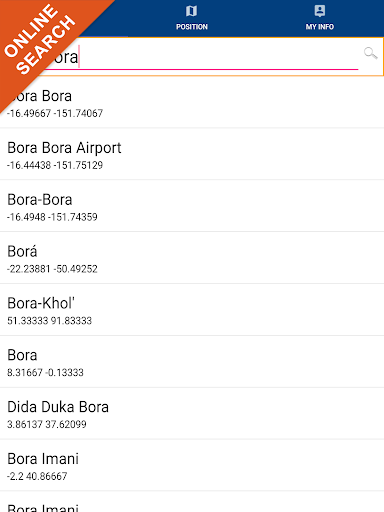Switch to the MY INFO tab label
The image size is (384, 512).
[320, 27]
